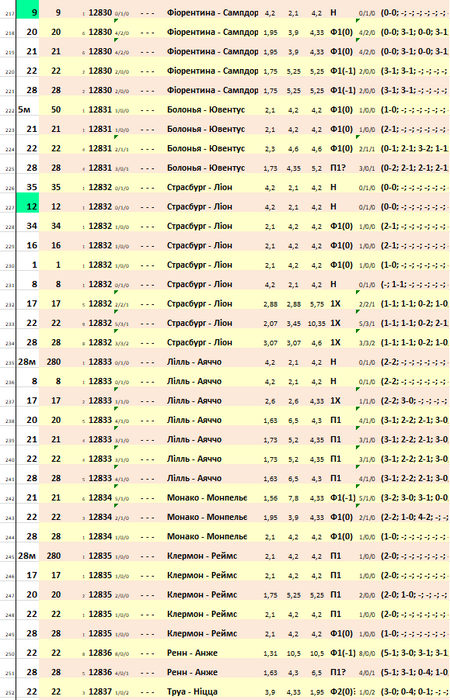Click ID 12835 in the row with 2/0/0
Image resolution: width=450 pixels, height=700 pixels.
100,595
